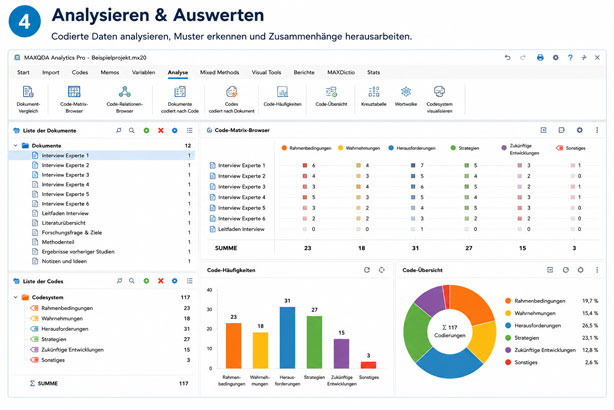Image resolution: width=614 pixels, height=410 pixels.
Task: Open the Dokument-Vergleich tool
Action: tap(28, 99)
